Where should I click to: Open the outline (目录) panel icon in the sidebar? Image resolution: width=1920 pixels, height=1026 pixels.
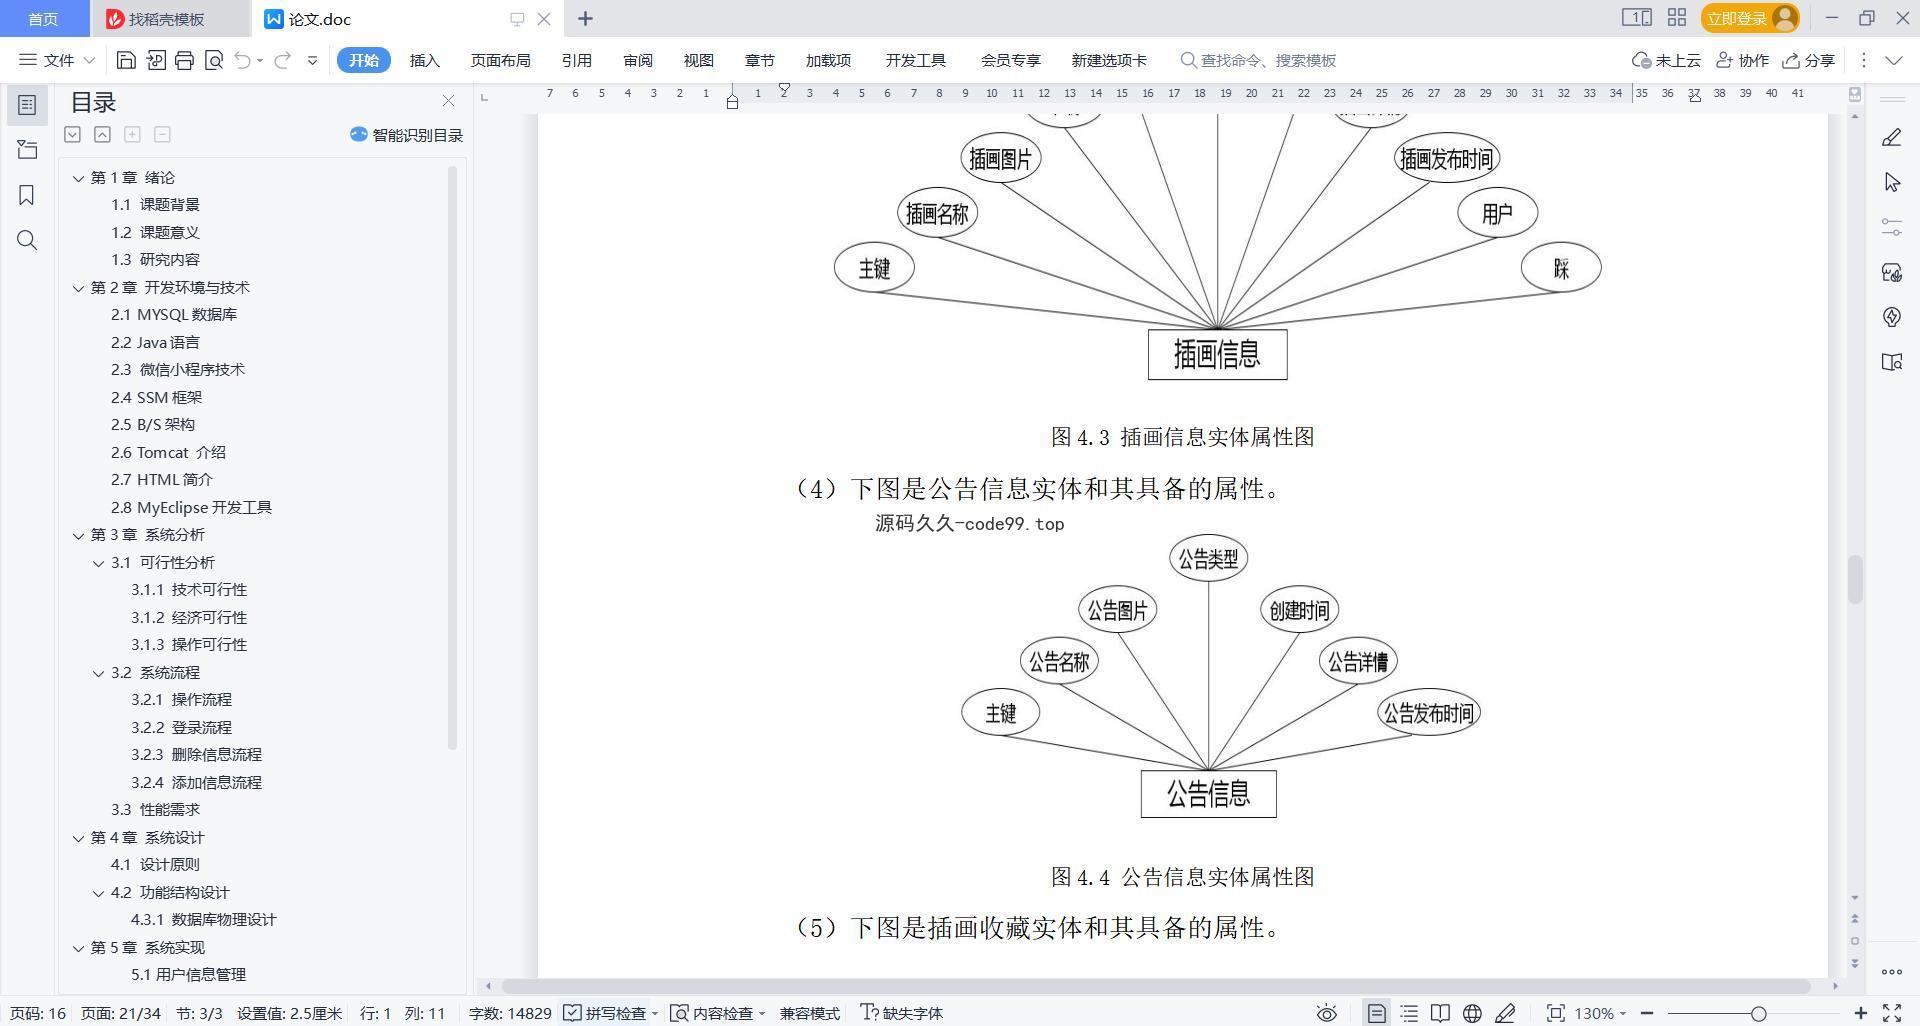[27, 104]
